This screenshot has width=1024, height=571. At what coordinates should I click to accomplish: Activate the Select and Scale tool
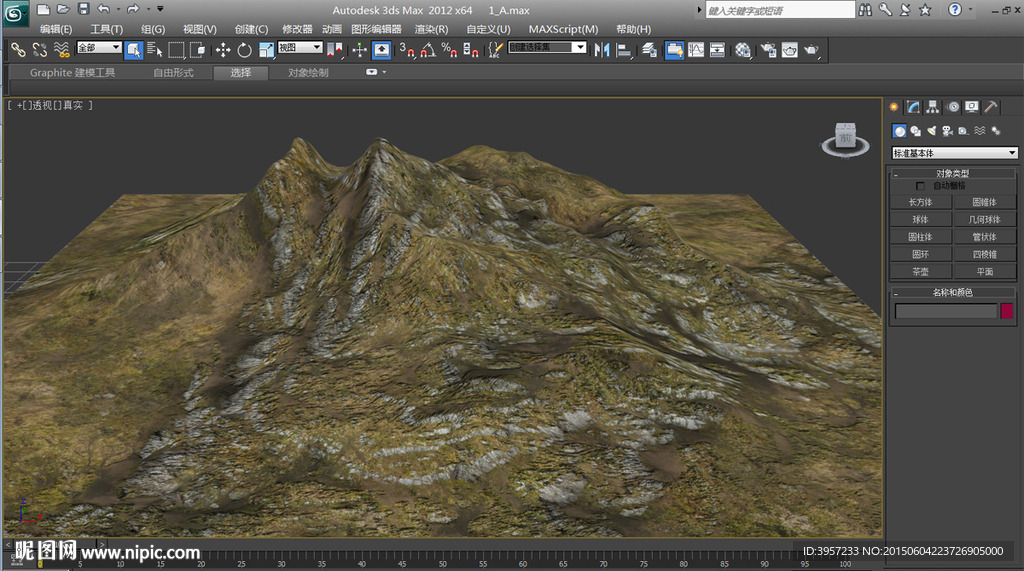(x=266, y=50)
